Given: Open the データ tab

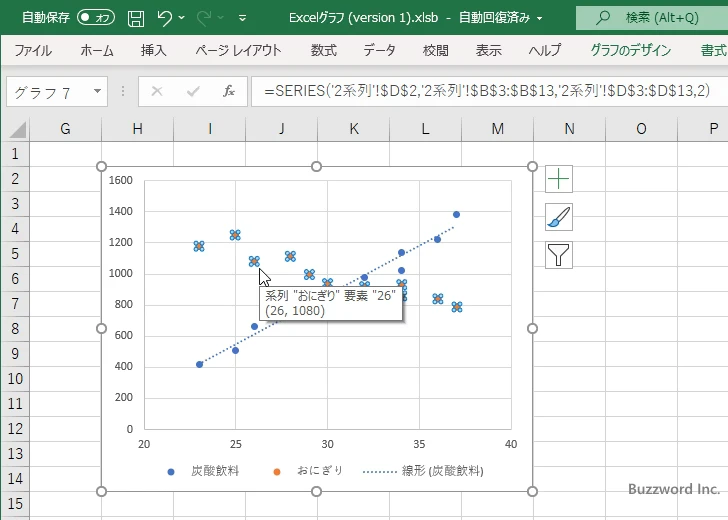Looking at the screenshot, I should (379, 50).
